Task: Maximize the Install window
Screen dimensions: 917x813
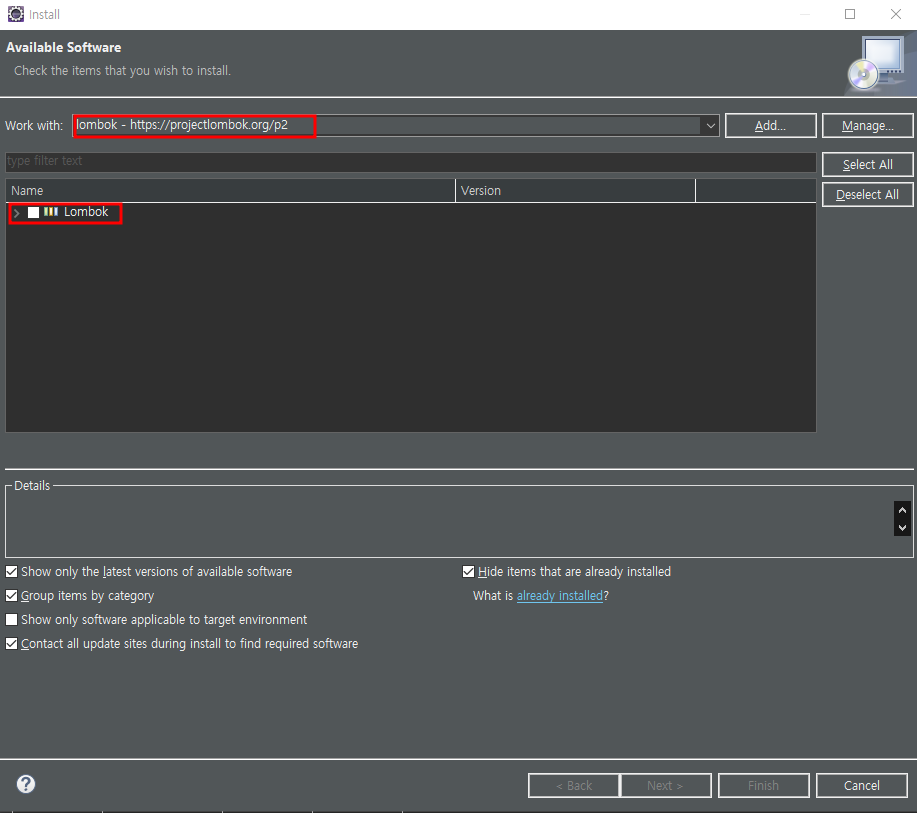Action: coord(850,14)
